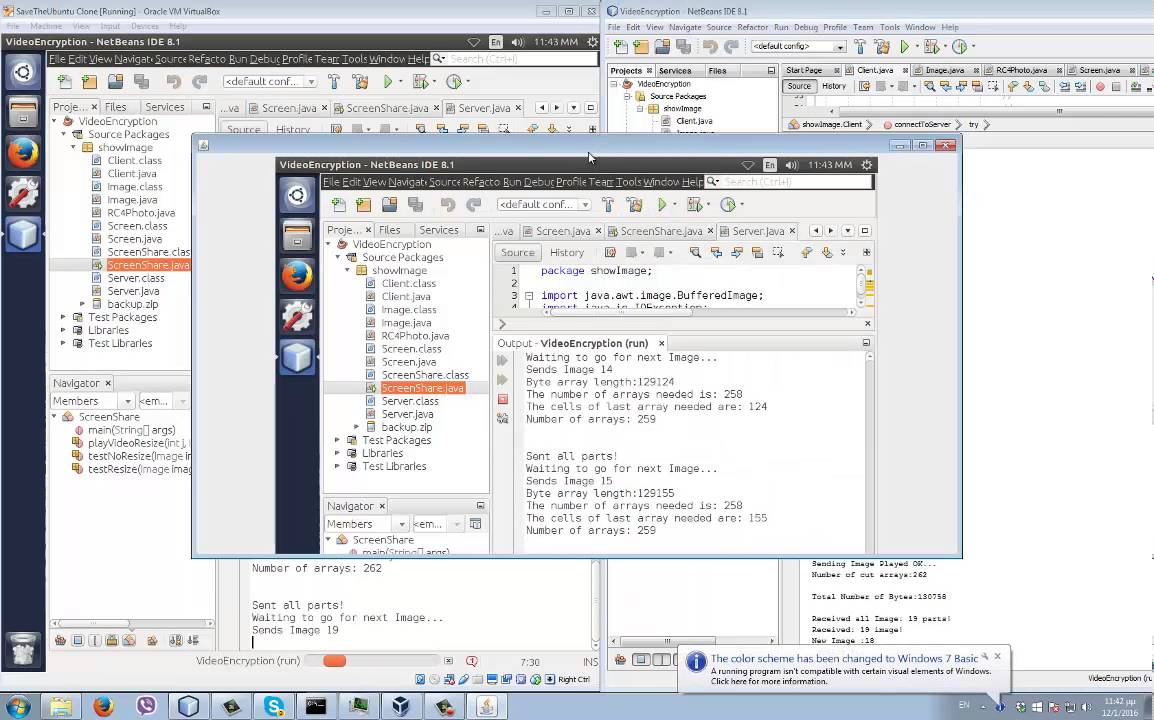This screenshot has height=720, width=1154.
Task: Cancel the VideoEncryption (run) progress in VM status bar
Action: click(x=449, y=661)
